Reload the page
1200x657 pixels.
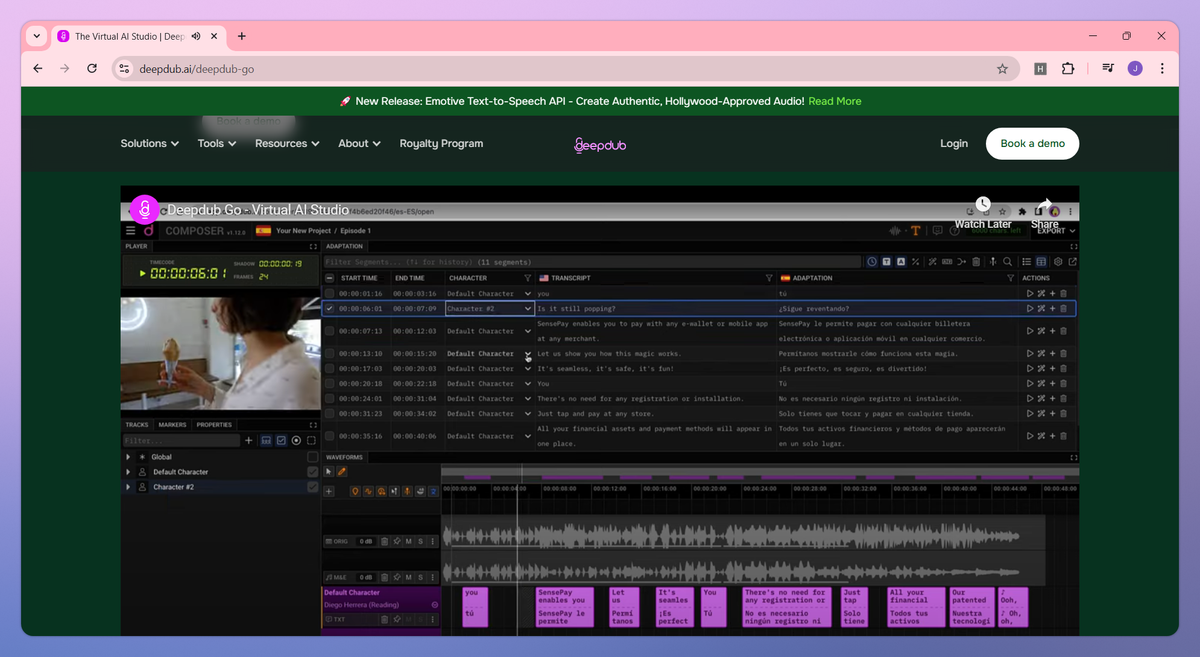(x=92, y=69)
